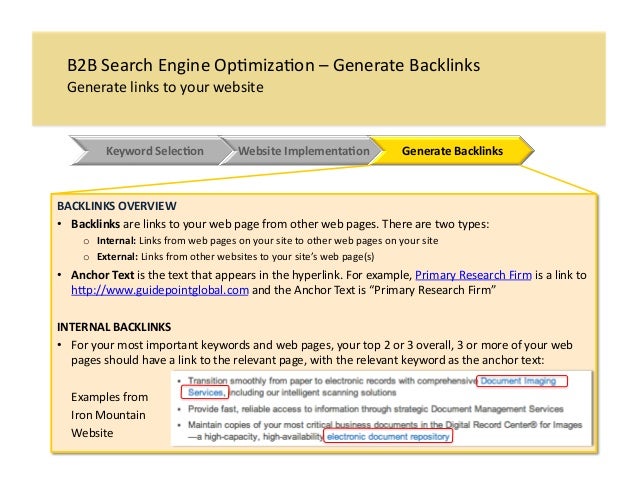Click the subtitle 'Generate links to your website'
Screen dimensions: 638x493
tap(165, 87)
